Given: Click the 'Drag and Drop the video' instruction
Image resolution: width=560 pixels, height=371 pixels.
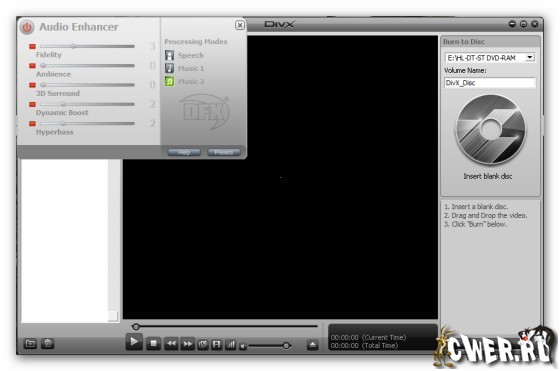Looking at the screenshot, I should pyautogui.click(x=485, y=216).
